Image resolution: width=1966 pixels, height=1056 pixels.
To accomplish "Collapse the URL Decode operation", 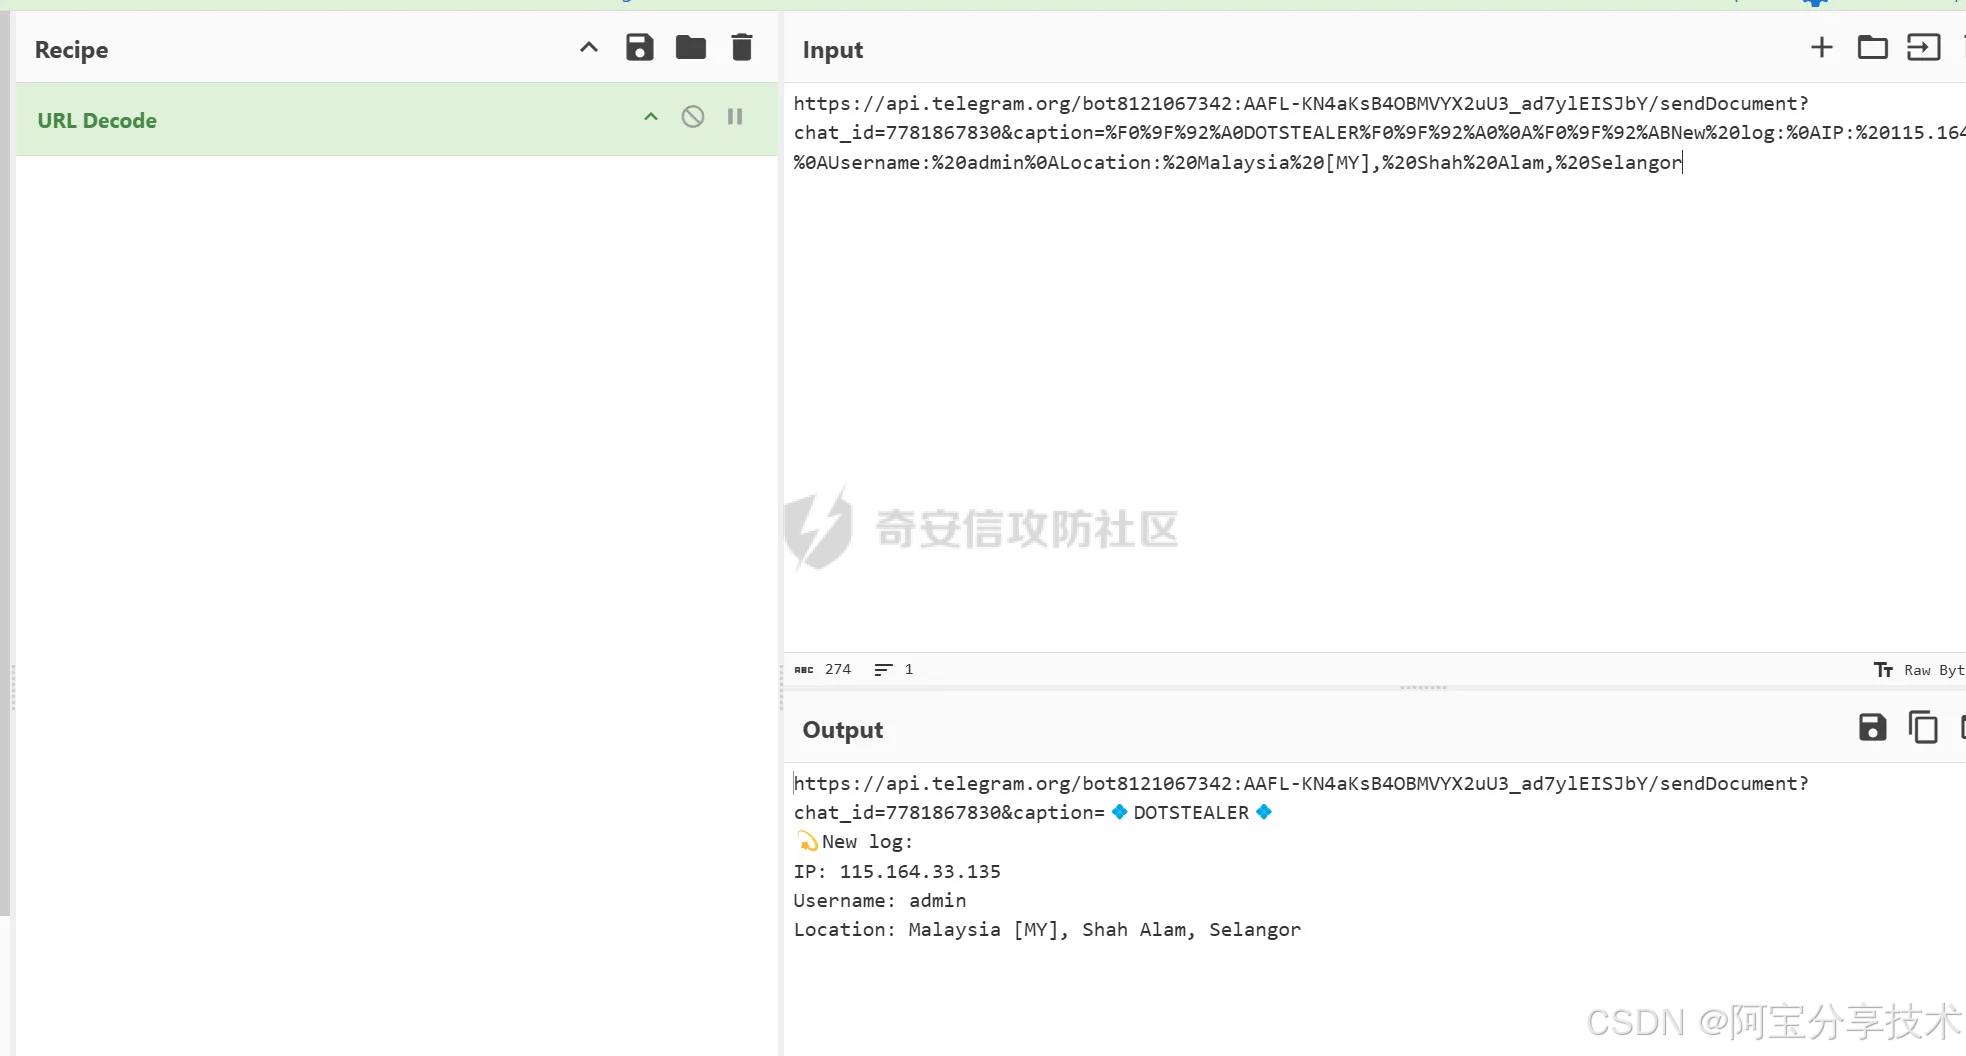I will [651, 117].
